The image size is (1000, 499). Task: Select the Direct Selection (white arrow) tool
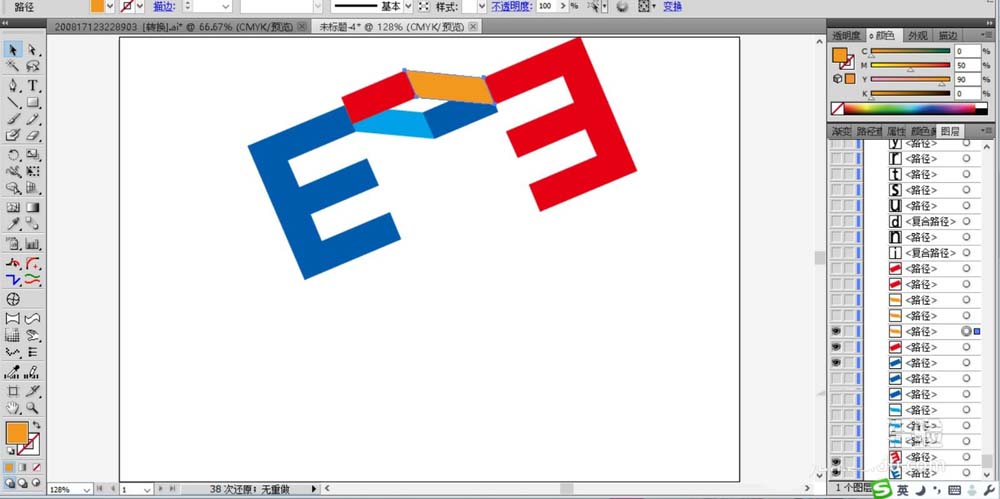[x=33, y=50]
